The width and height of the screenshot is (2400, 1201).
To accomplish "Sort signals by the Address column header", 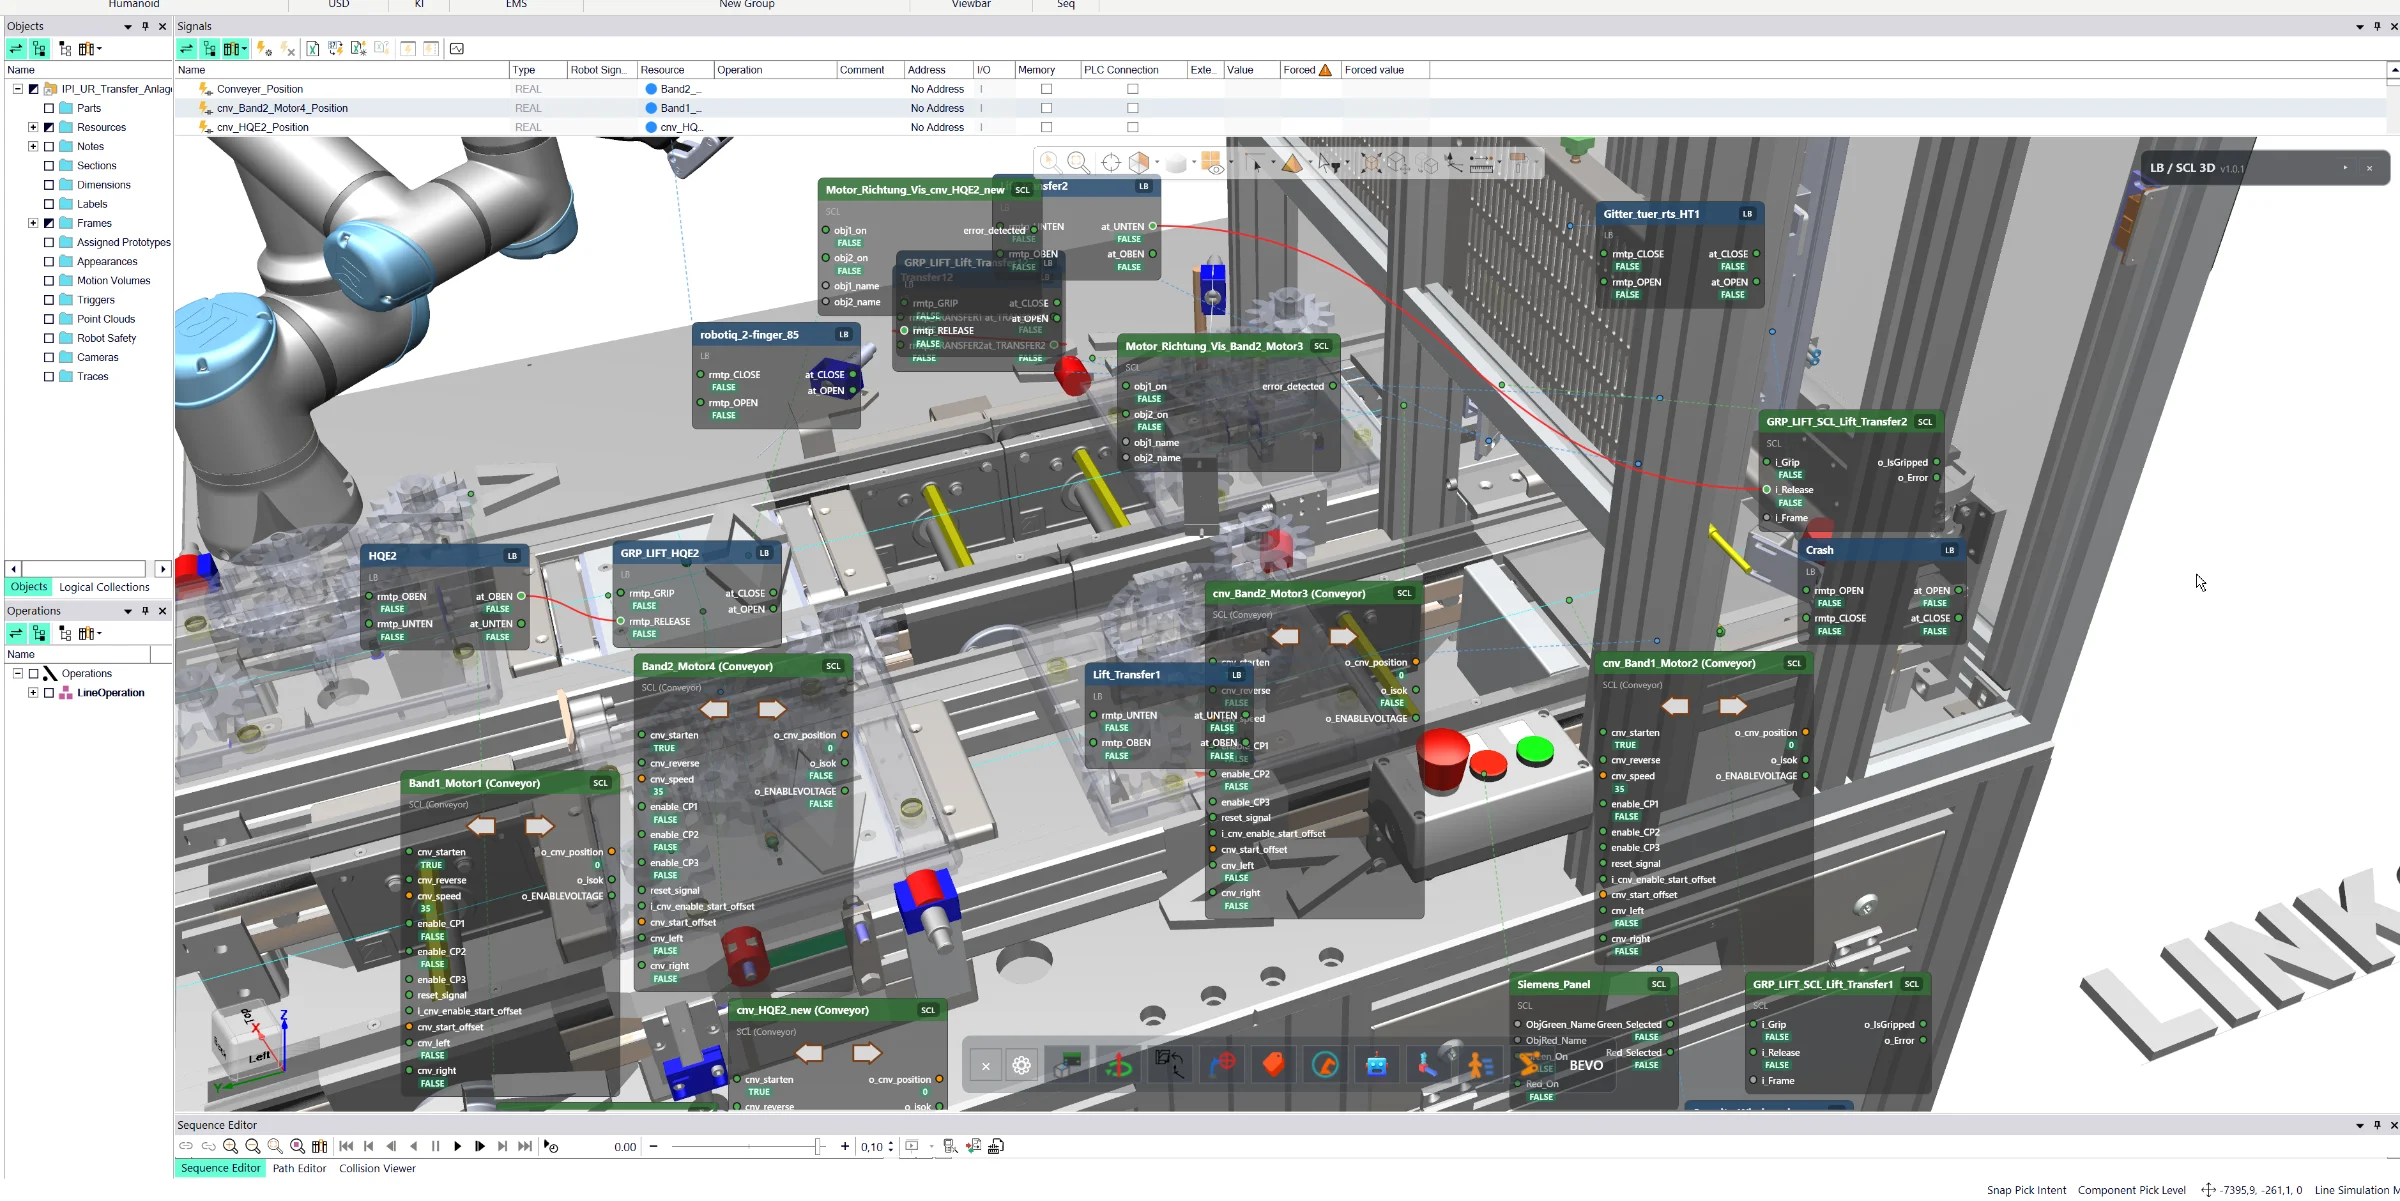I will pos(938,70).
